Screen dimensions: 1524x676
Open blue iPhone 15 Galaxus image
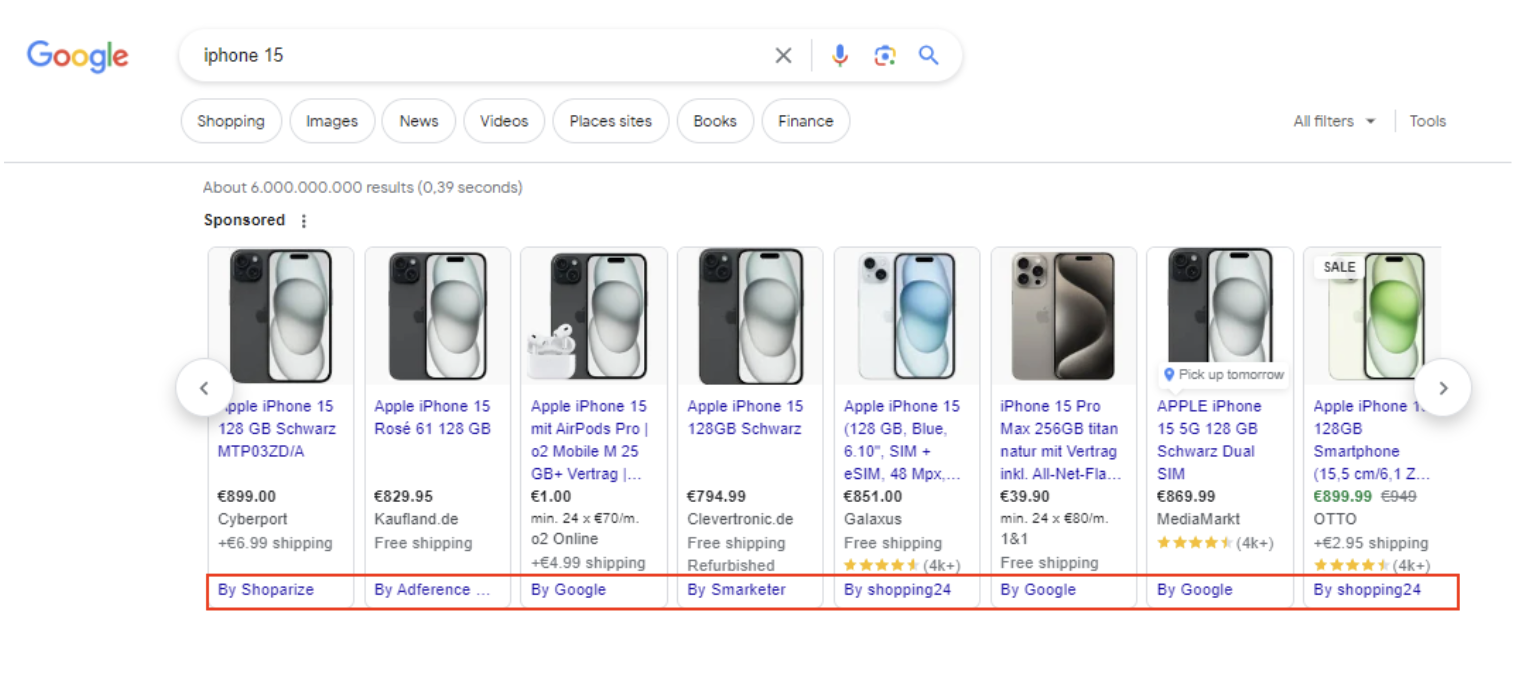[907, 316]
